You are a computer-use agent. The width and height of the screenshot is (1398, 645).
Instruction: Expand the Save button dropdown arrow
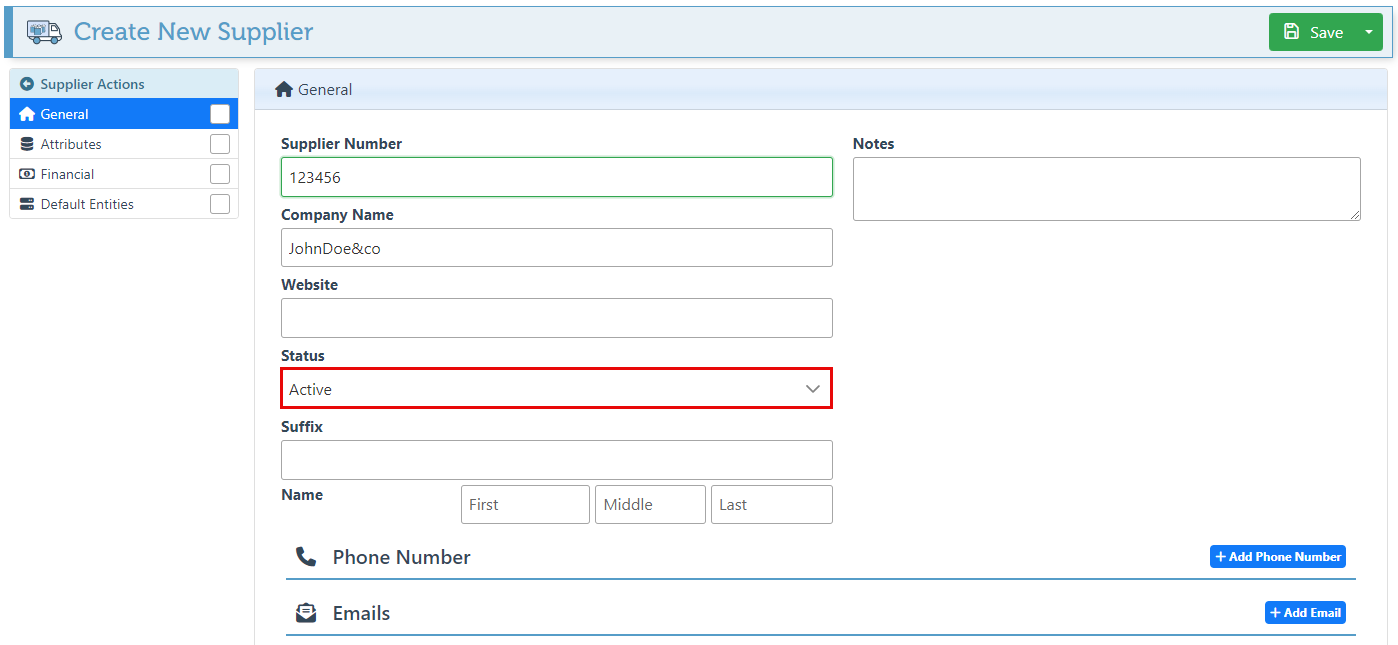click(1369, 32)
